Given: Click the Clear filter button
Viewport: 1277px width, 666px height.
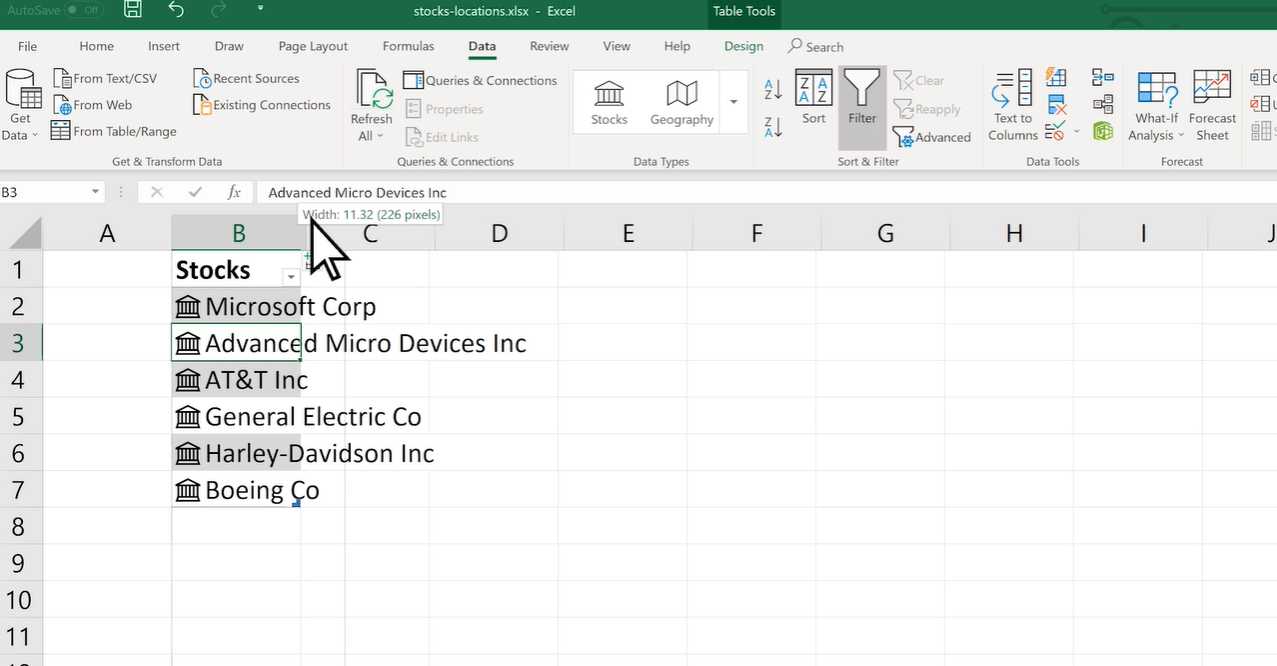Looking at the screenshot, I should [x=919, y=81].
